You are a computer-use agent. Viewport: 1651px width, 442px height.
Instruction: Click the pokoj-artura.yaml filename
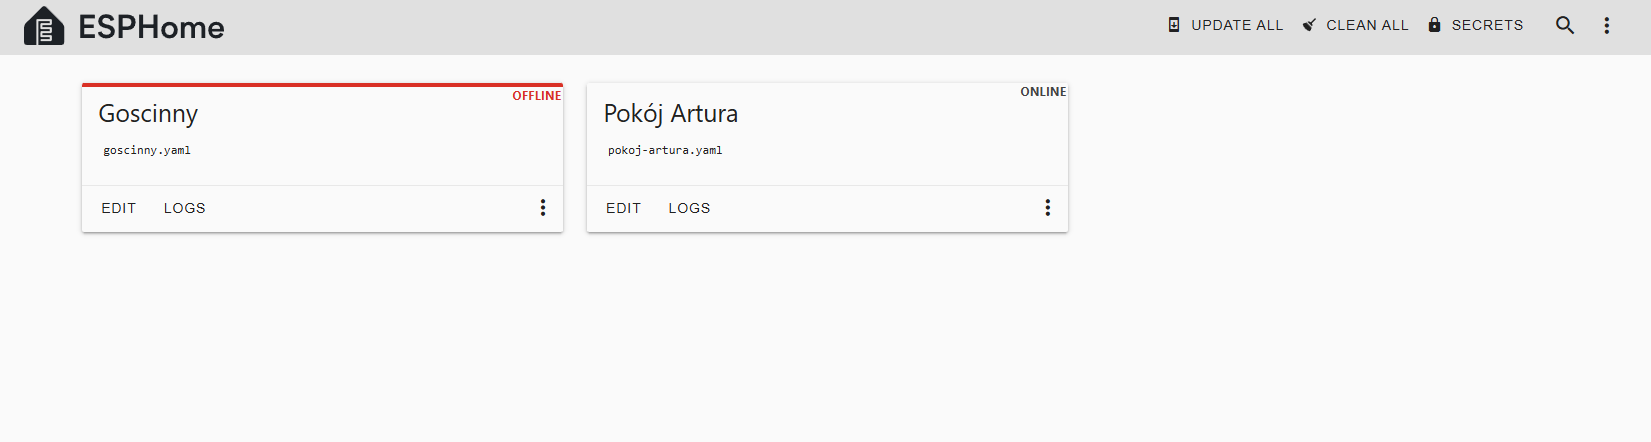665,151
